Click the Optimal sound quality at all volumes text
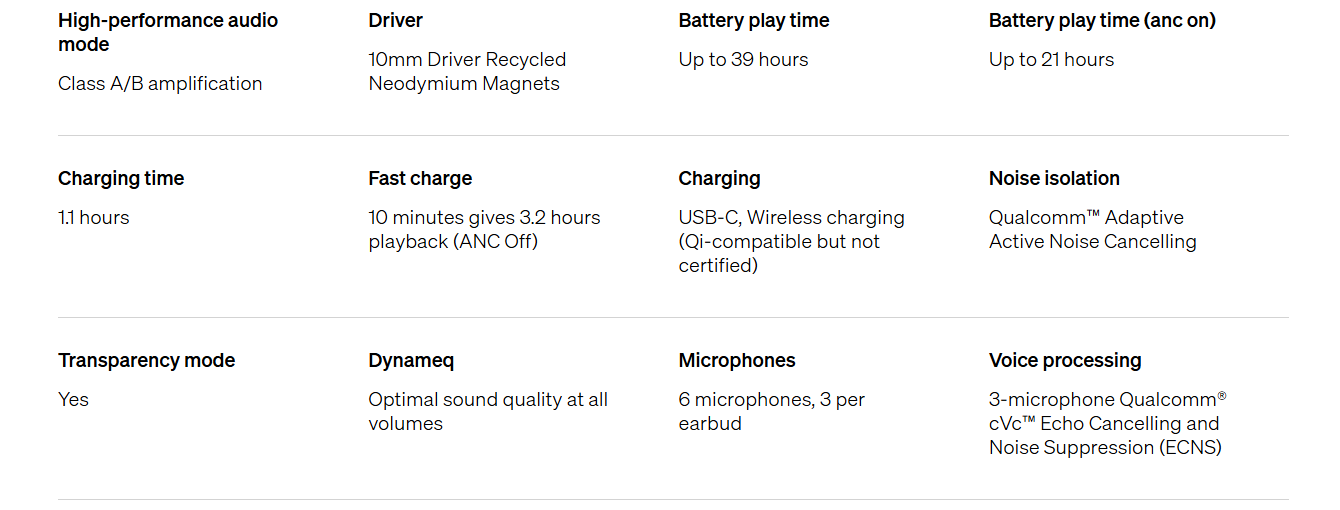This screenshot has height=510, width=1340. [488, 411]
